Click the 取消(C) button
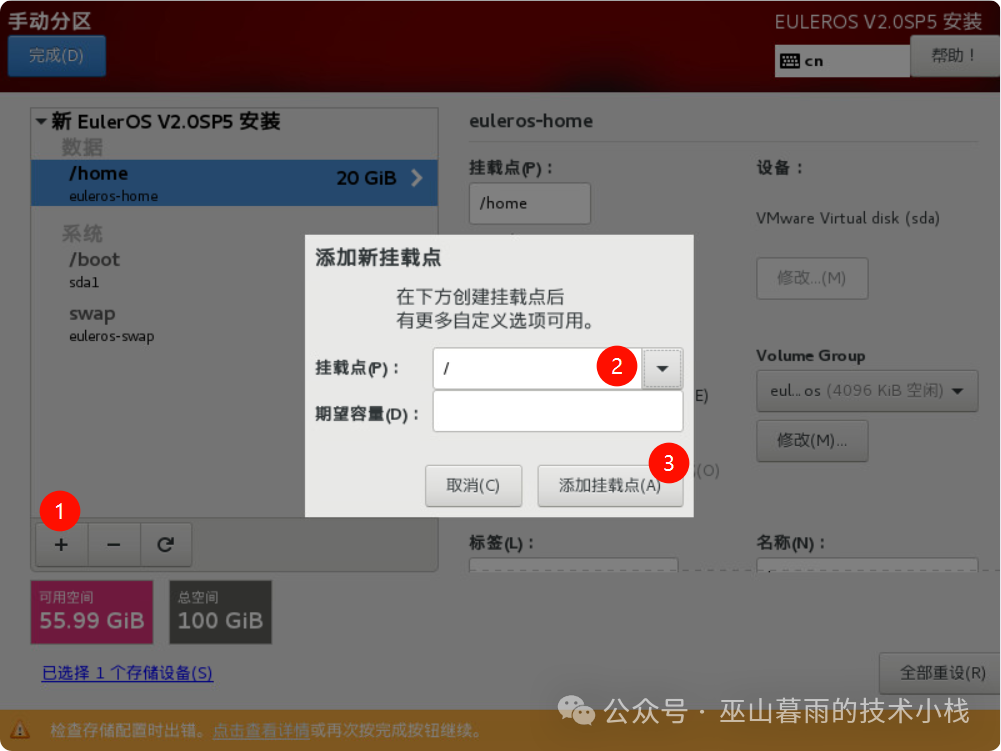 tap(472, 486)
